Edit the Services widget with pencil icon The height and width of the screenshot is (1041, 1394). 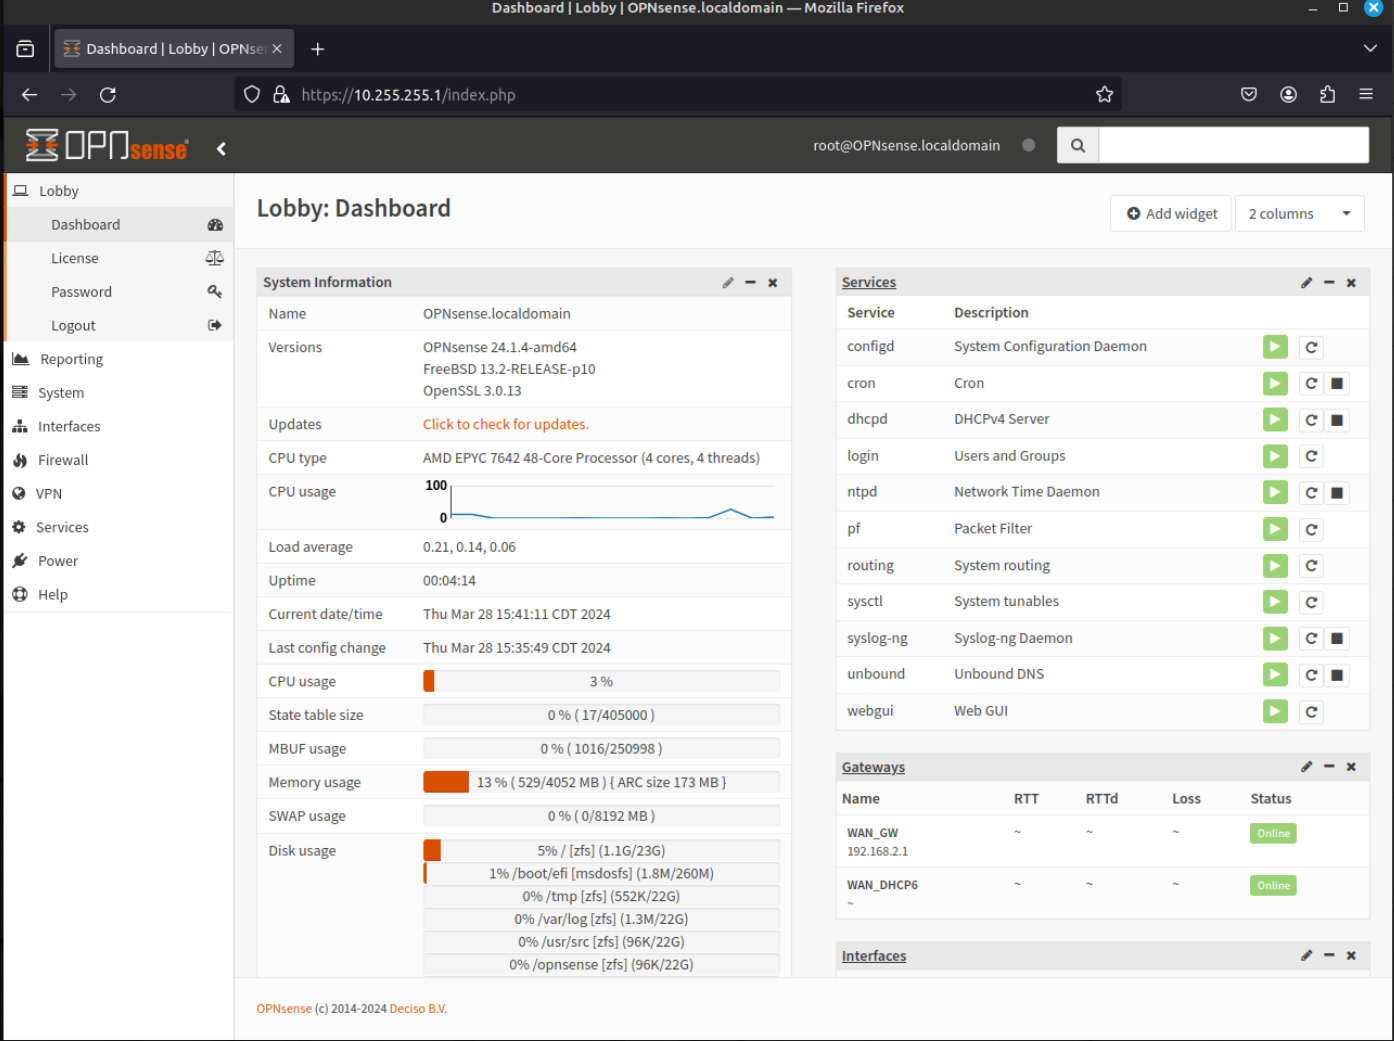(x=1306, y=283)
